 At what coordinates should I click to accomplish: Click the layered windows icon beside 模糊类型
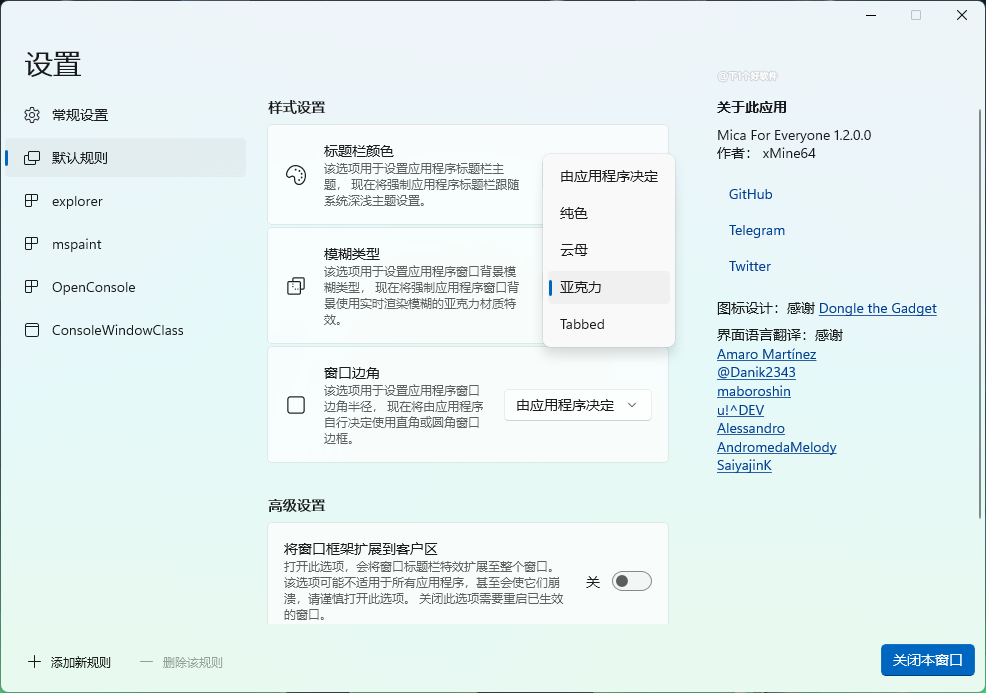pos(296,287)
